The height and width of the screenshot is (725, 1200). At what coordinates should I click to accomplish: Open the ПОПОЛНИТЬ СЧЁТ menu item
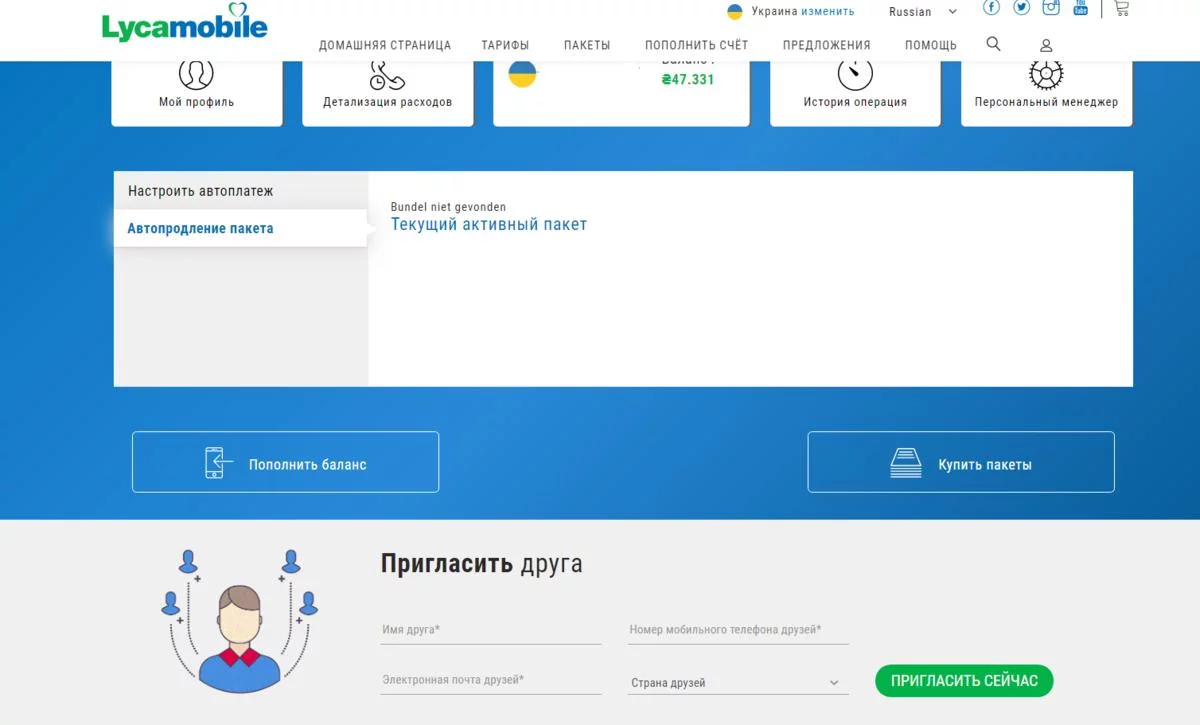click(696, 45)
